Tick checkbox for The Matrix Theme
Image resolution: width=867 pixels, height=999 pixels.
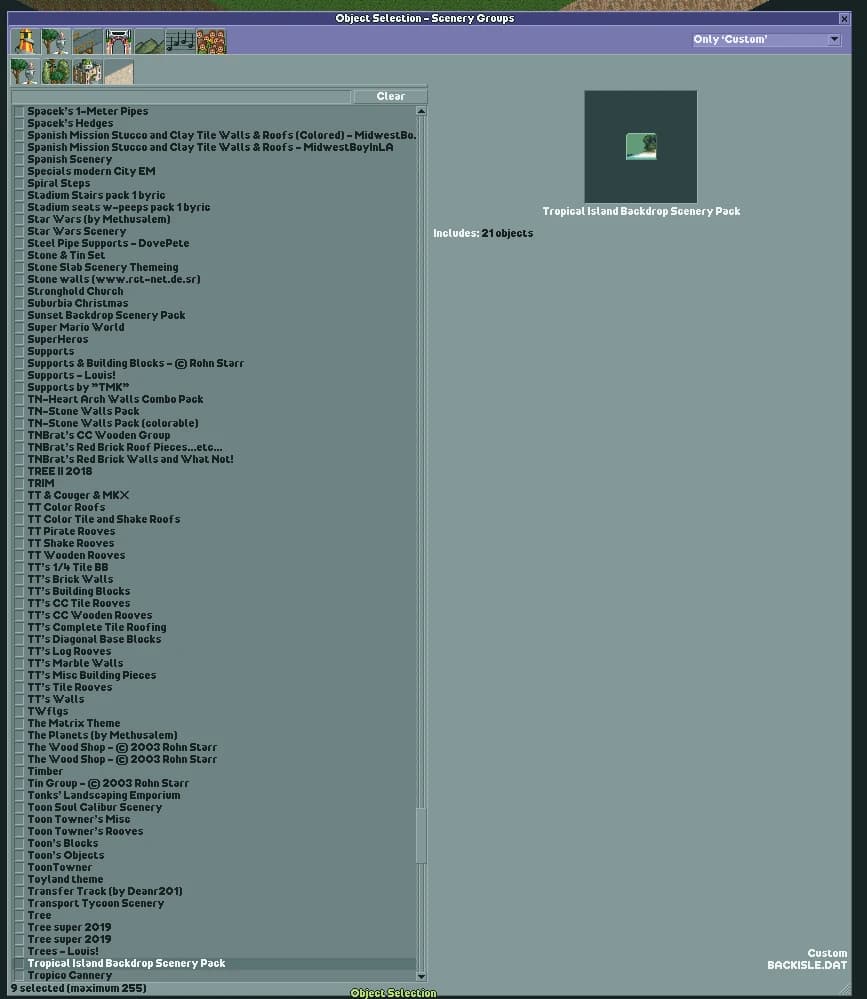(19, 723)
